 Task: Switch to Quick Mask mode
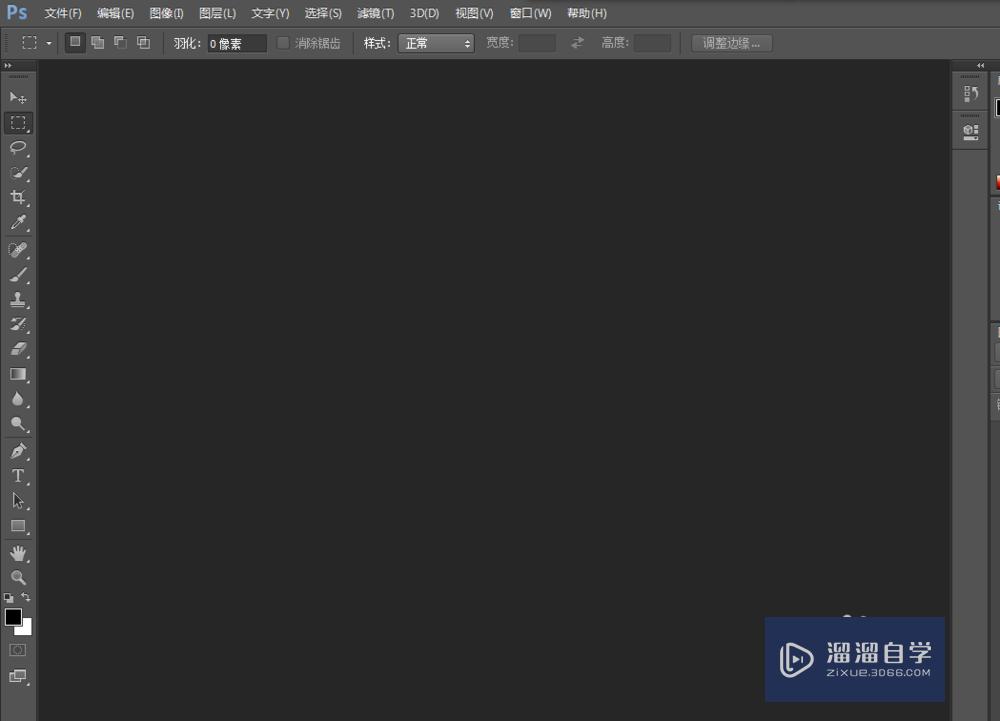click(16, 649)
